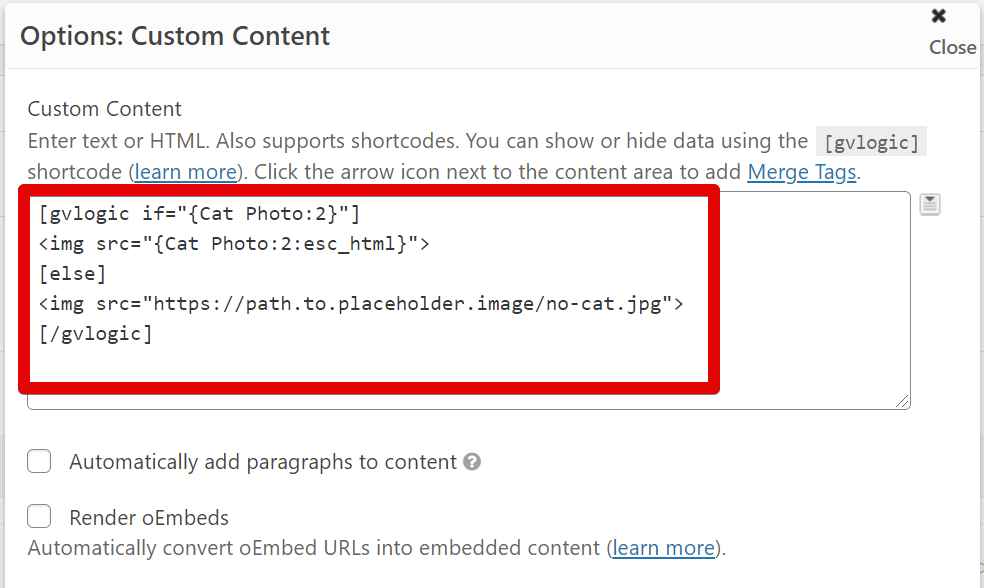Grab the textarea resize handle
The width and height of the screenshot is (984, 588).
903,401
